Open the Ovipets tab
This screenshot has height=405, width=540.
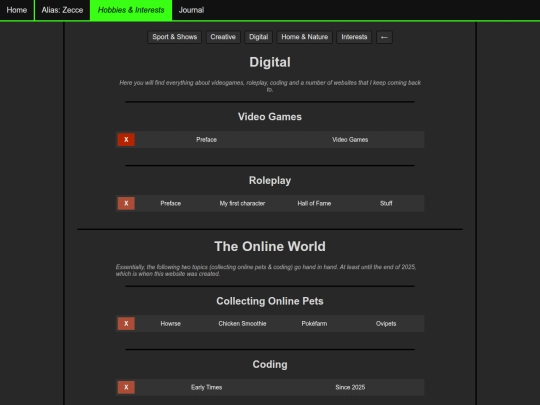pos(386,323)
